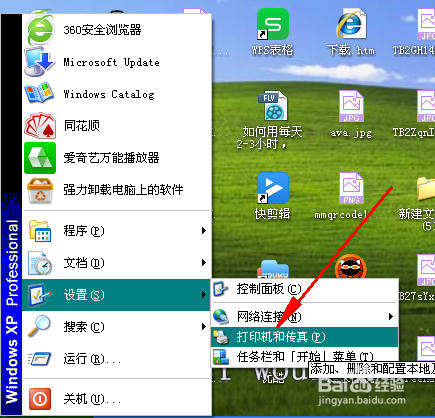Open the 360安全浏览器 browser icon
Viewport: 435px width, 418px height.
[x=40, y=30]
